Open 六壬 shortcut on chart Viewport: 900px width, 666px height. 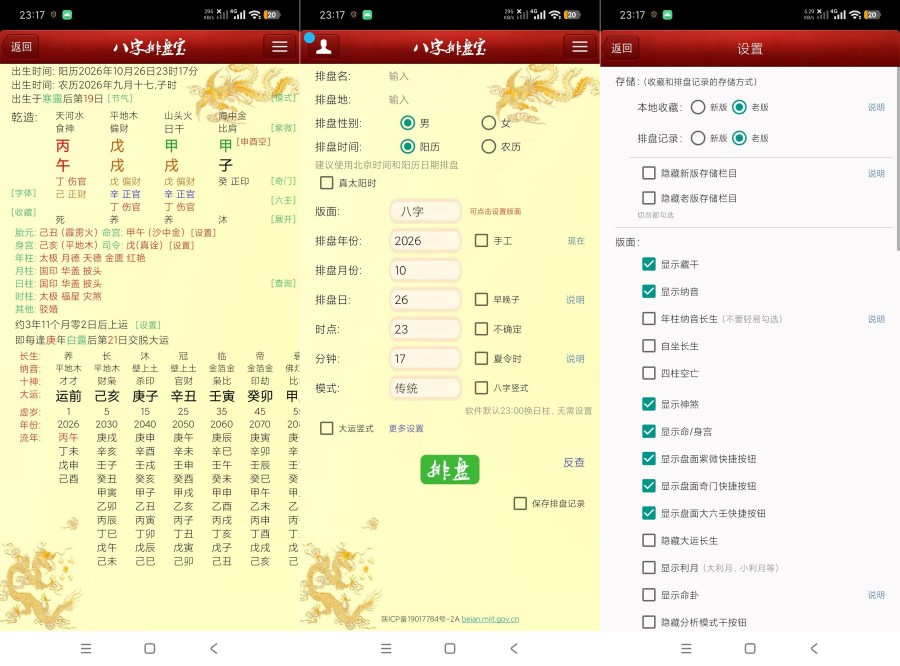[x=283, y=200]
